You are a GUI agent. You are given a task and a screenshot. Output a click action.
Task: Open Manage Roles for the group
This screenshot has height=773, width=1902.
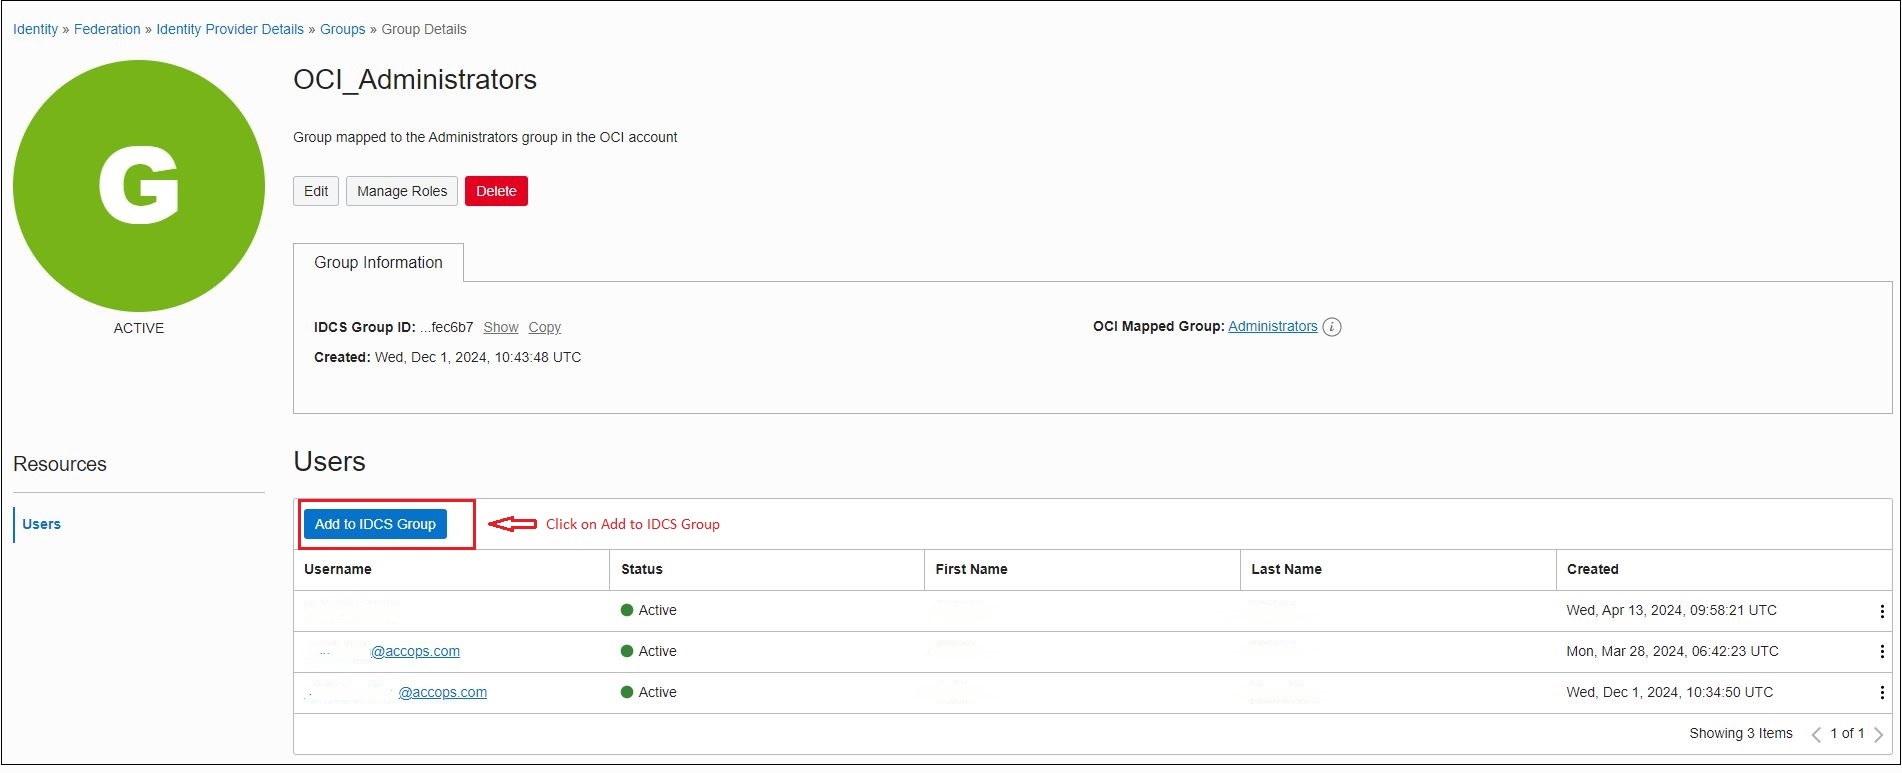402,191
